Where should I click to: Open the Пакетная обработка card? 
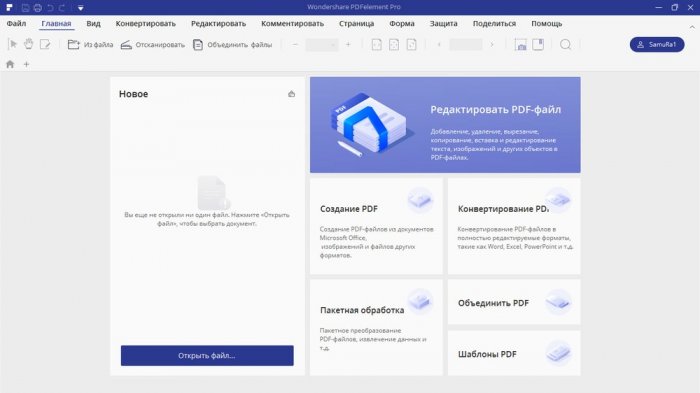point(376,327)
